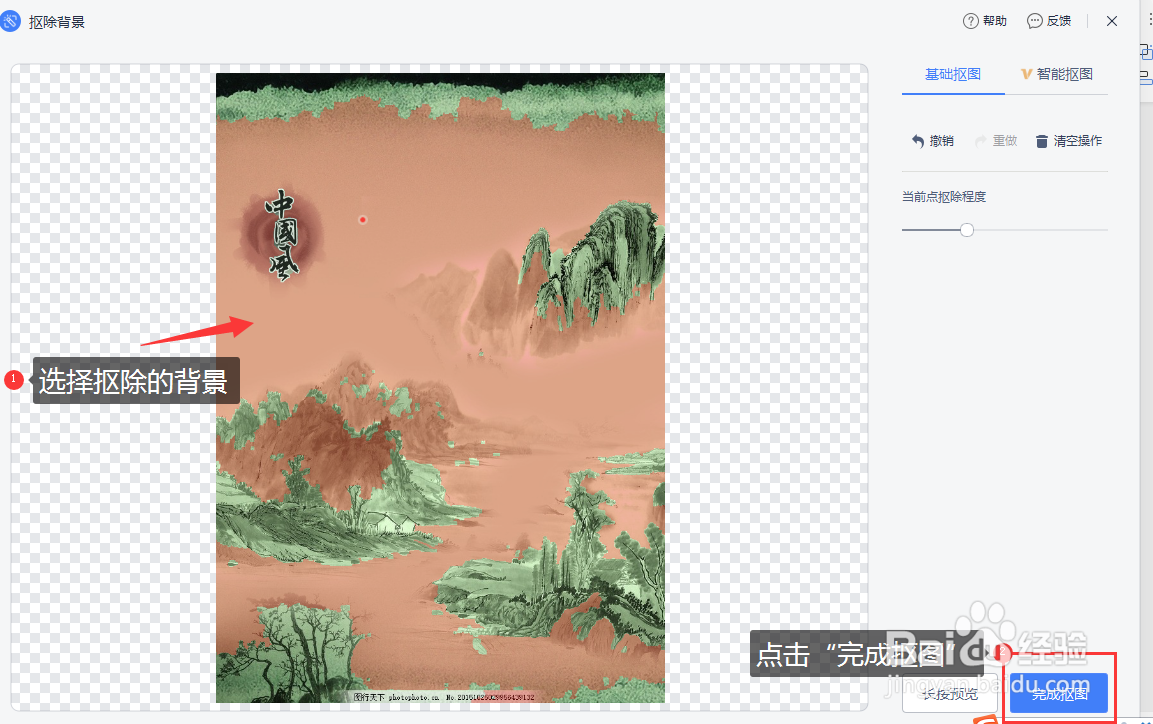
Task: Adjust the 当前点抠除程度 slider handle
Action: click(x=967, y=230)
